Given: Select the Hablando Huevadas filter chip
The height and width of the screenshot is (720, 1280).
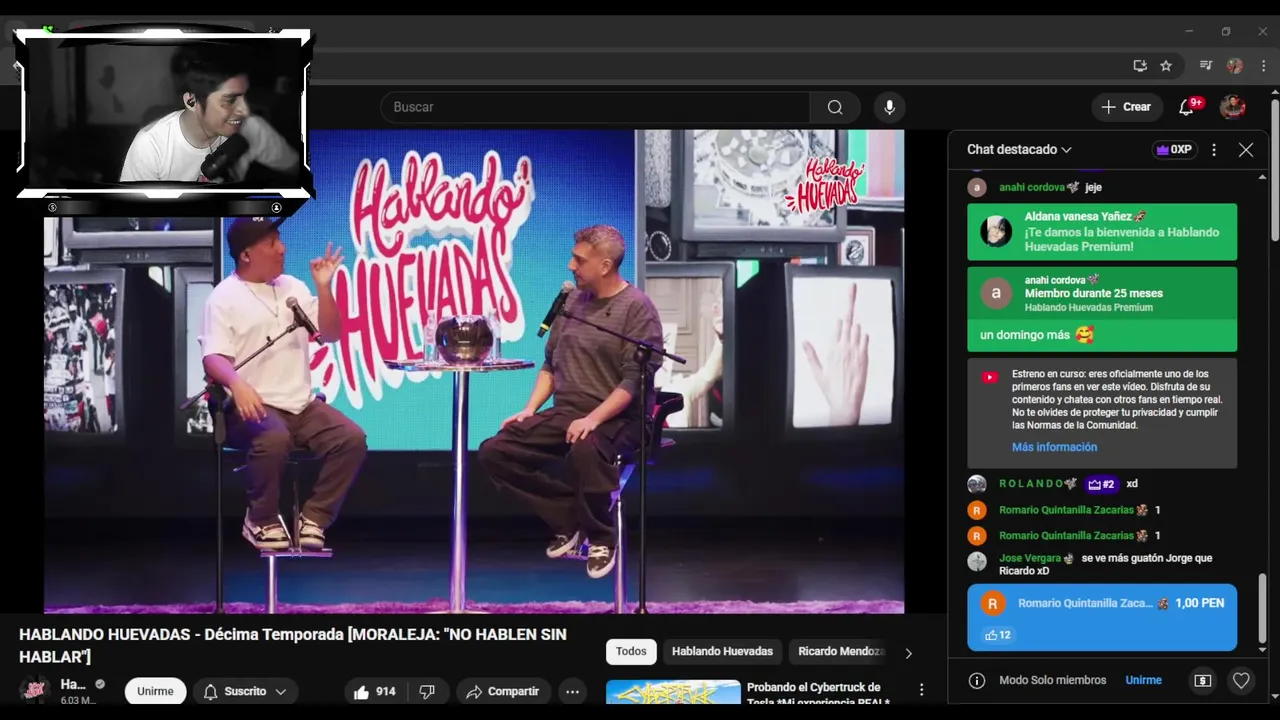Looking at the screenshot, I should tap(722, 651).
